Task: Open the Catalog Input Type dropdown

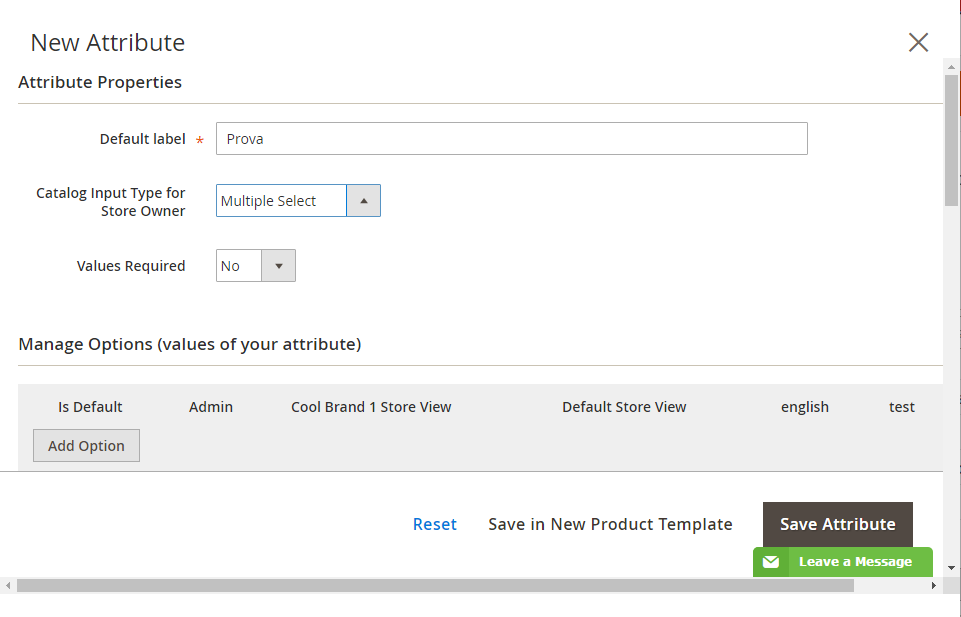Action: click(x=298, y=201)
